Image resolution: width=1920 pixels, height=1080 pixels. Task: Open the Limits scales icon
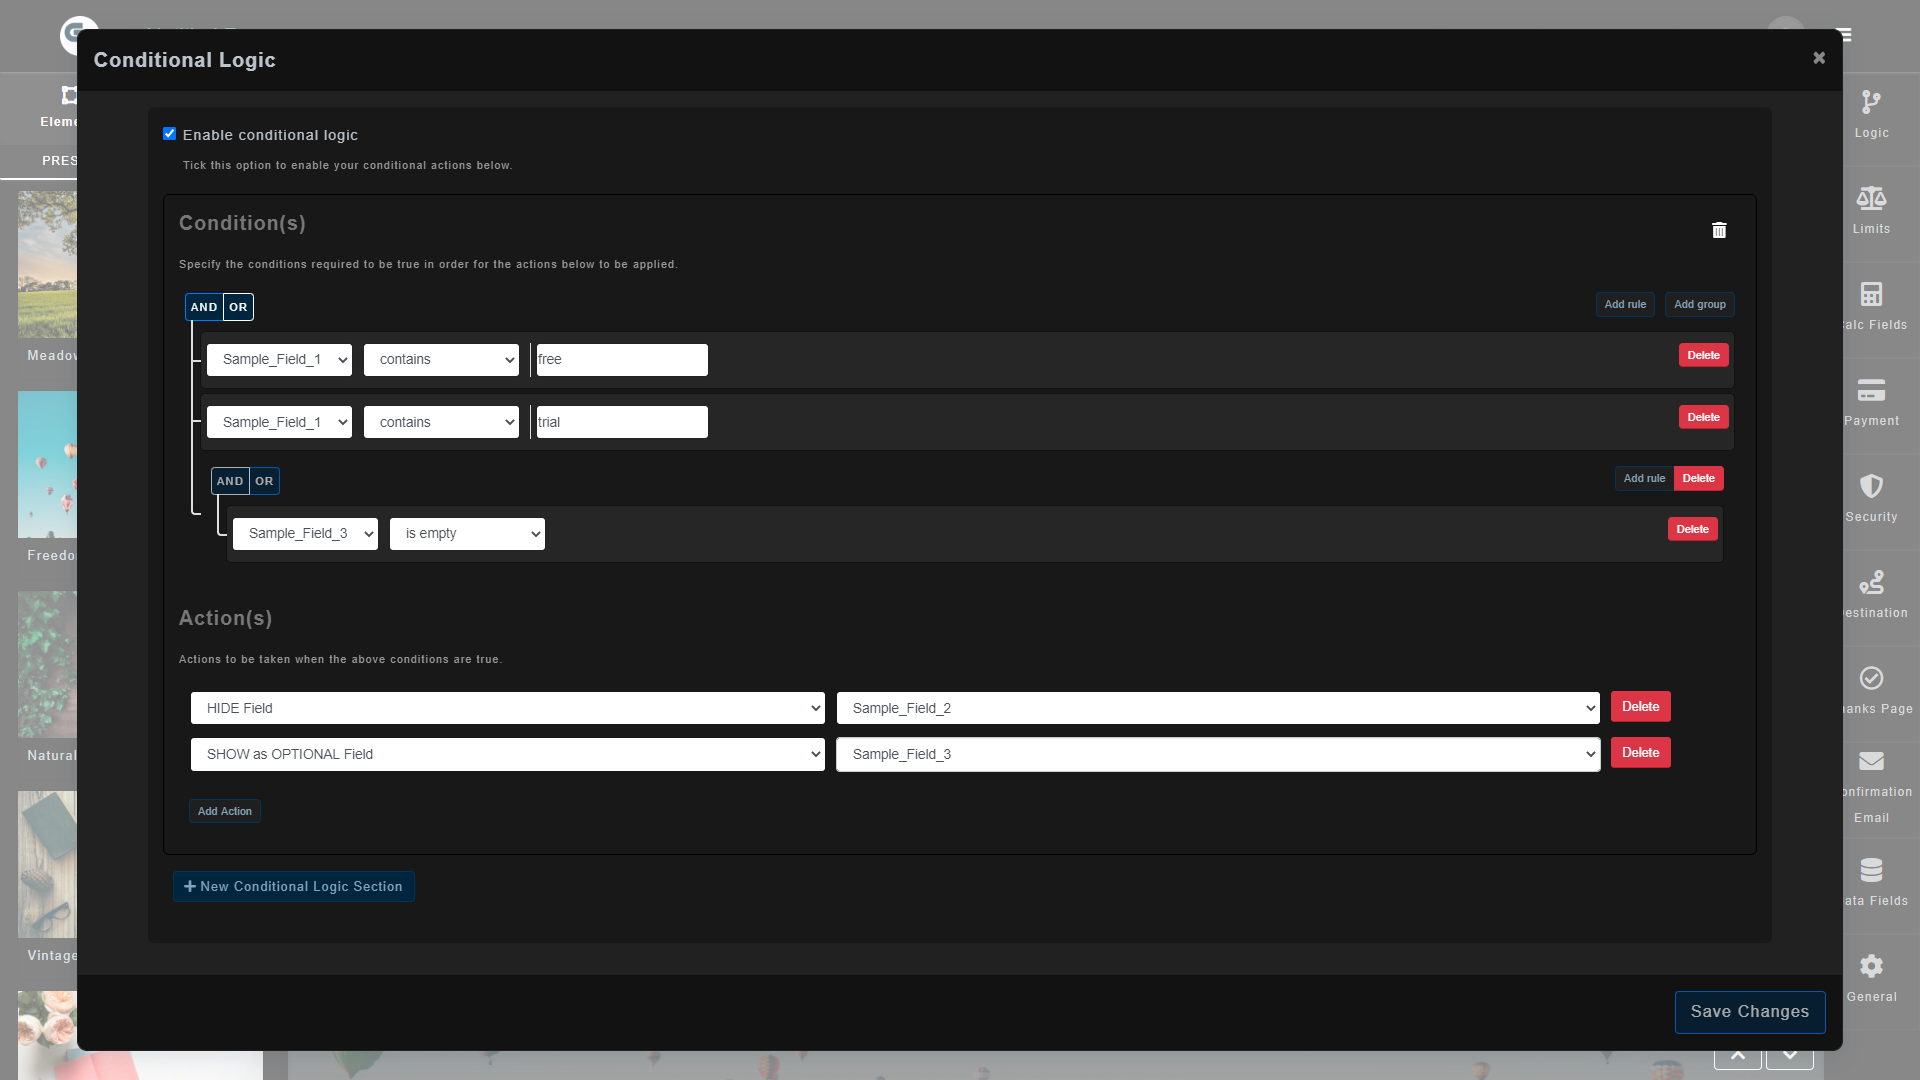coord(1871,199)
